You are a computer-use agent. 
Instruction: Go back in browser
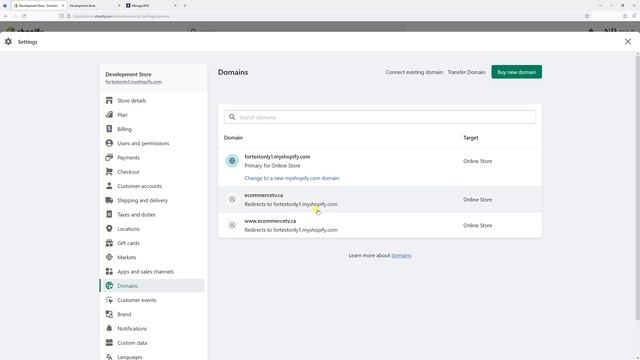pos(6,16)
